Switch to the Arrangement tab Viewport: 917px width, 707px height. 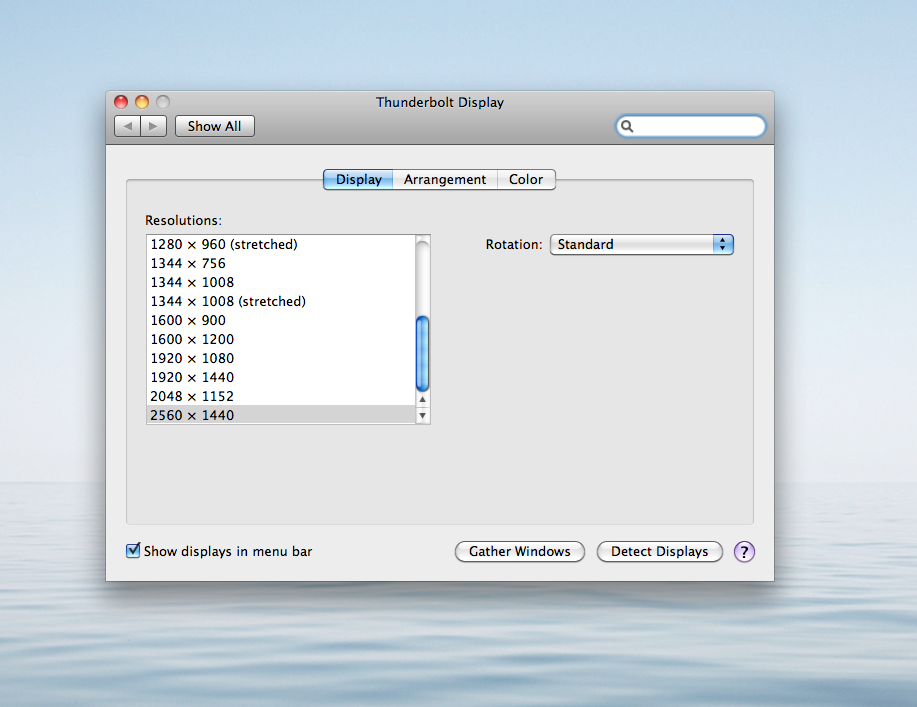point(445,180)
